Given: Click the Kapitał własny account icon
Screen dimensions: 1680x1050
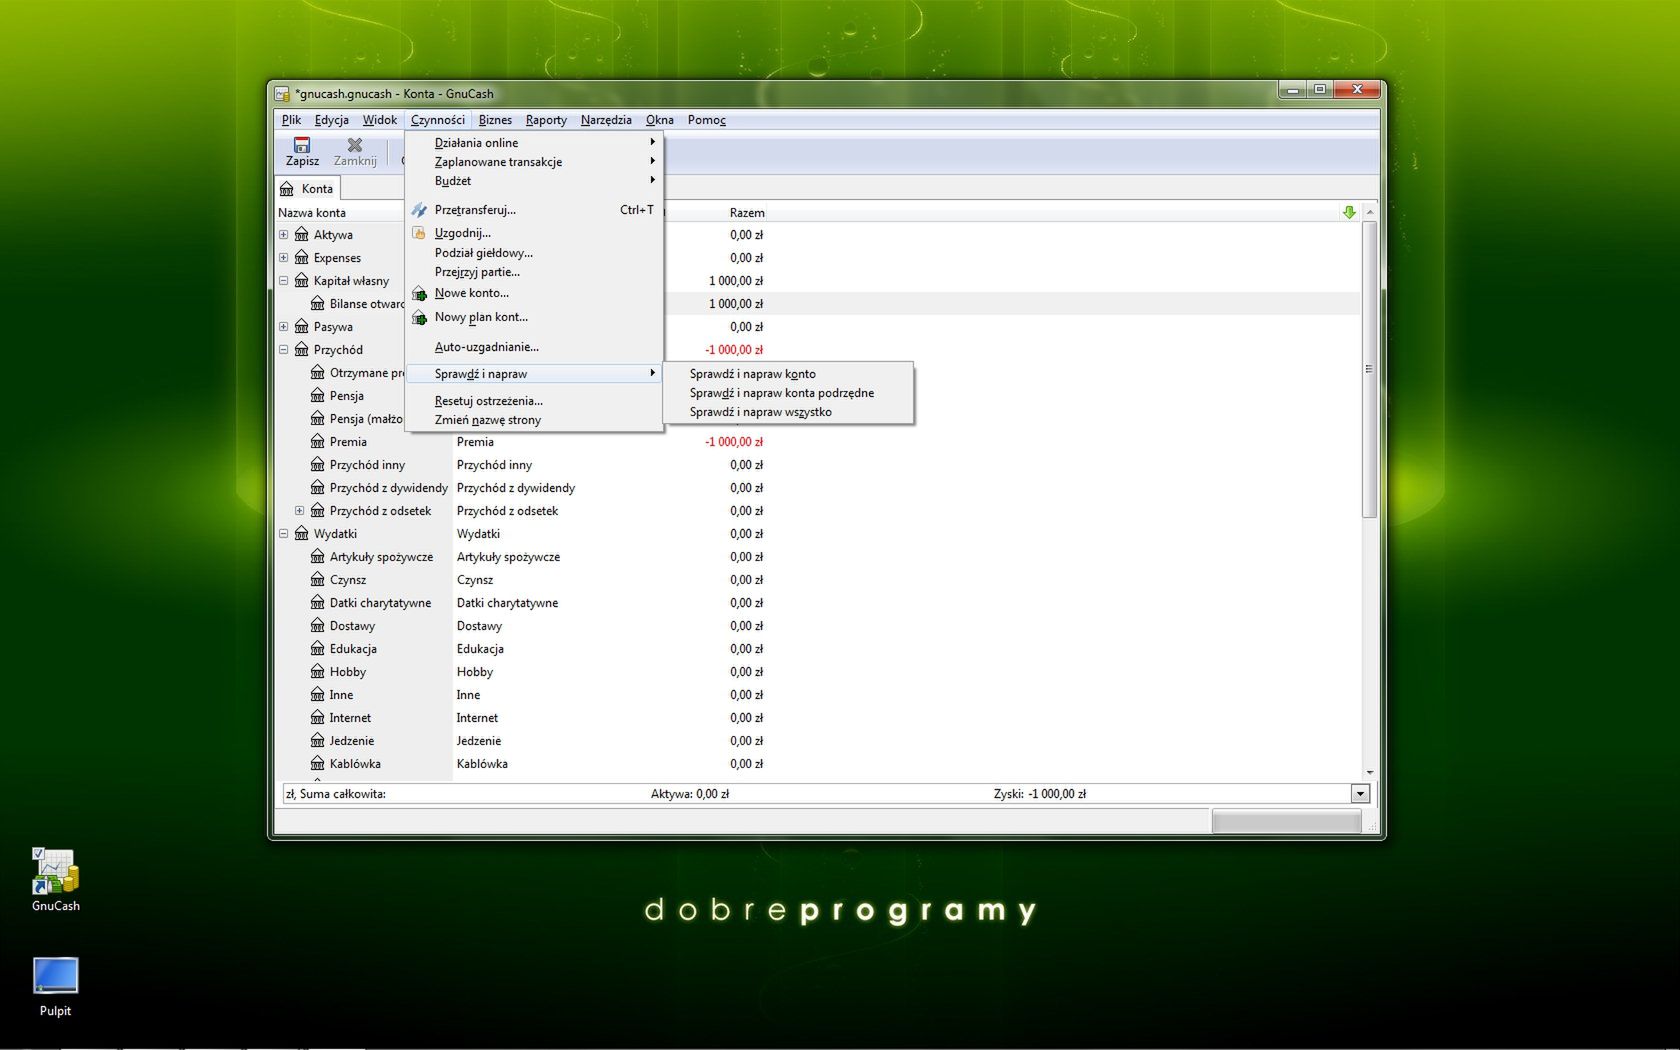Looking at the screenshot, I should (x=302, y=280).
